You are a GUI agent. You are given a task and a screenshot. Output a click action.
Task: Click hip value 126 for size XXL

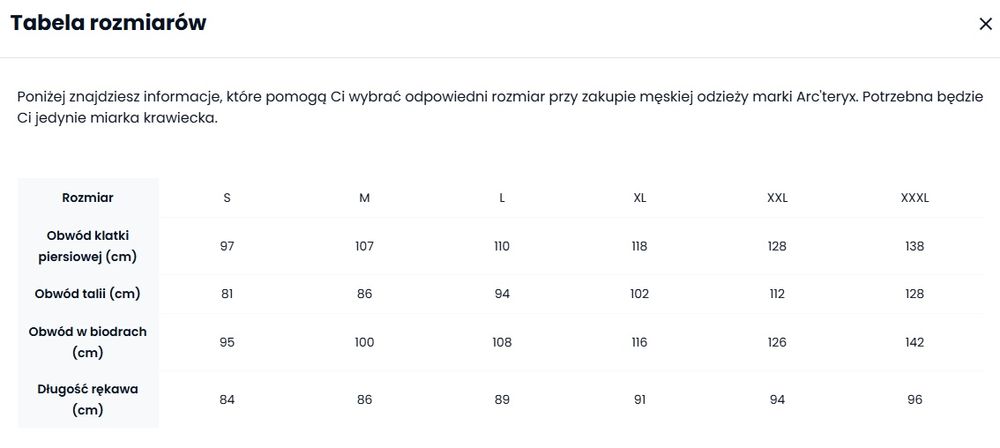(x=777, y=342)
